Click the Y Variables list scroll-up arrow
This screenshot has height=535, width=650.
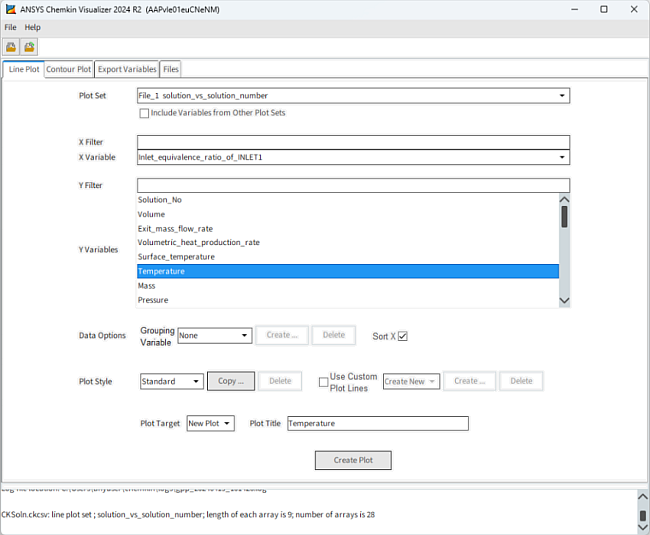pos(564,199)
